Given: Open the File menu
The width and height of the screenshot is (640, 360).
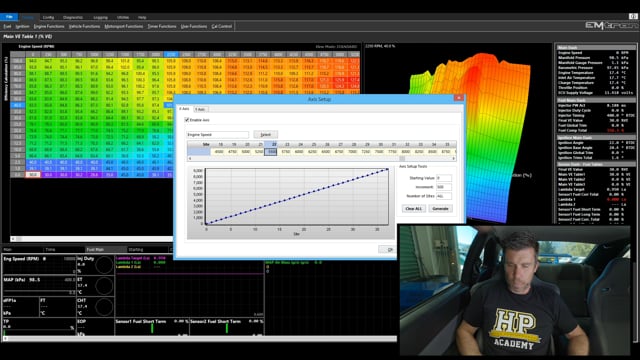Looking at the screenshot, I should coord(9,17).
